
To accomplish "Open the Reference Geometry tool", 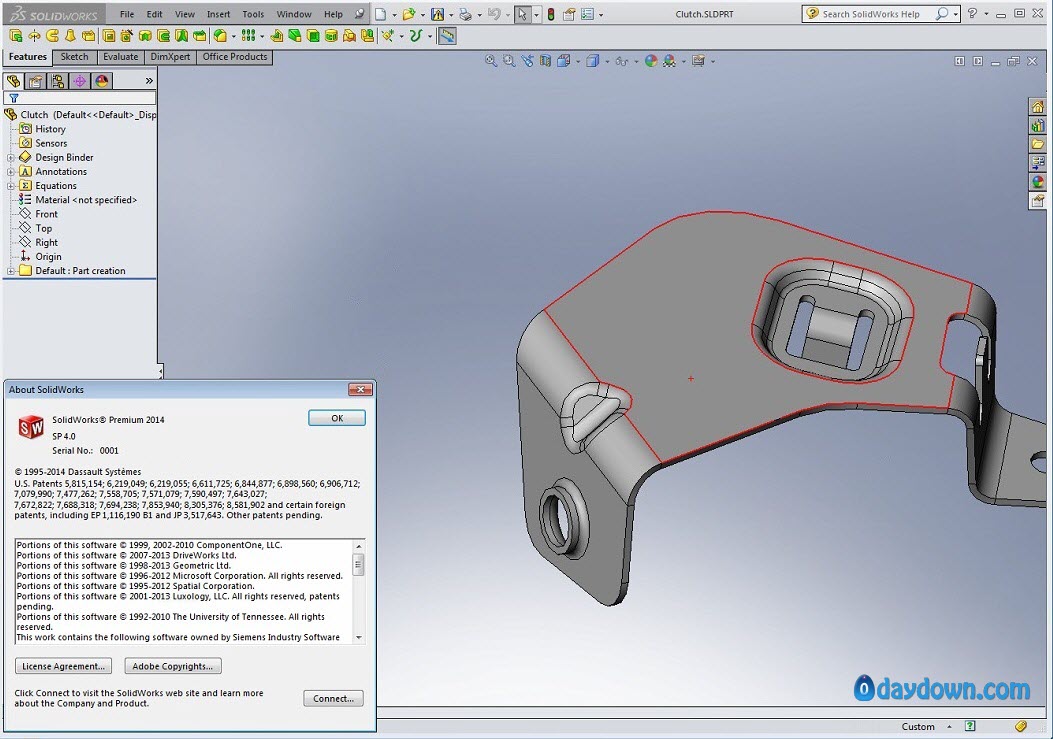I will (x=388, y=36).
